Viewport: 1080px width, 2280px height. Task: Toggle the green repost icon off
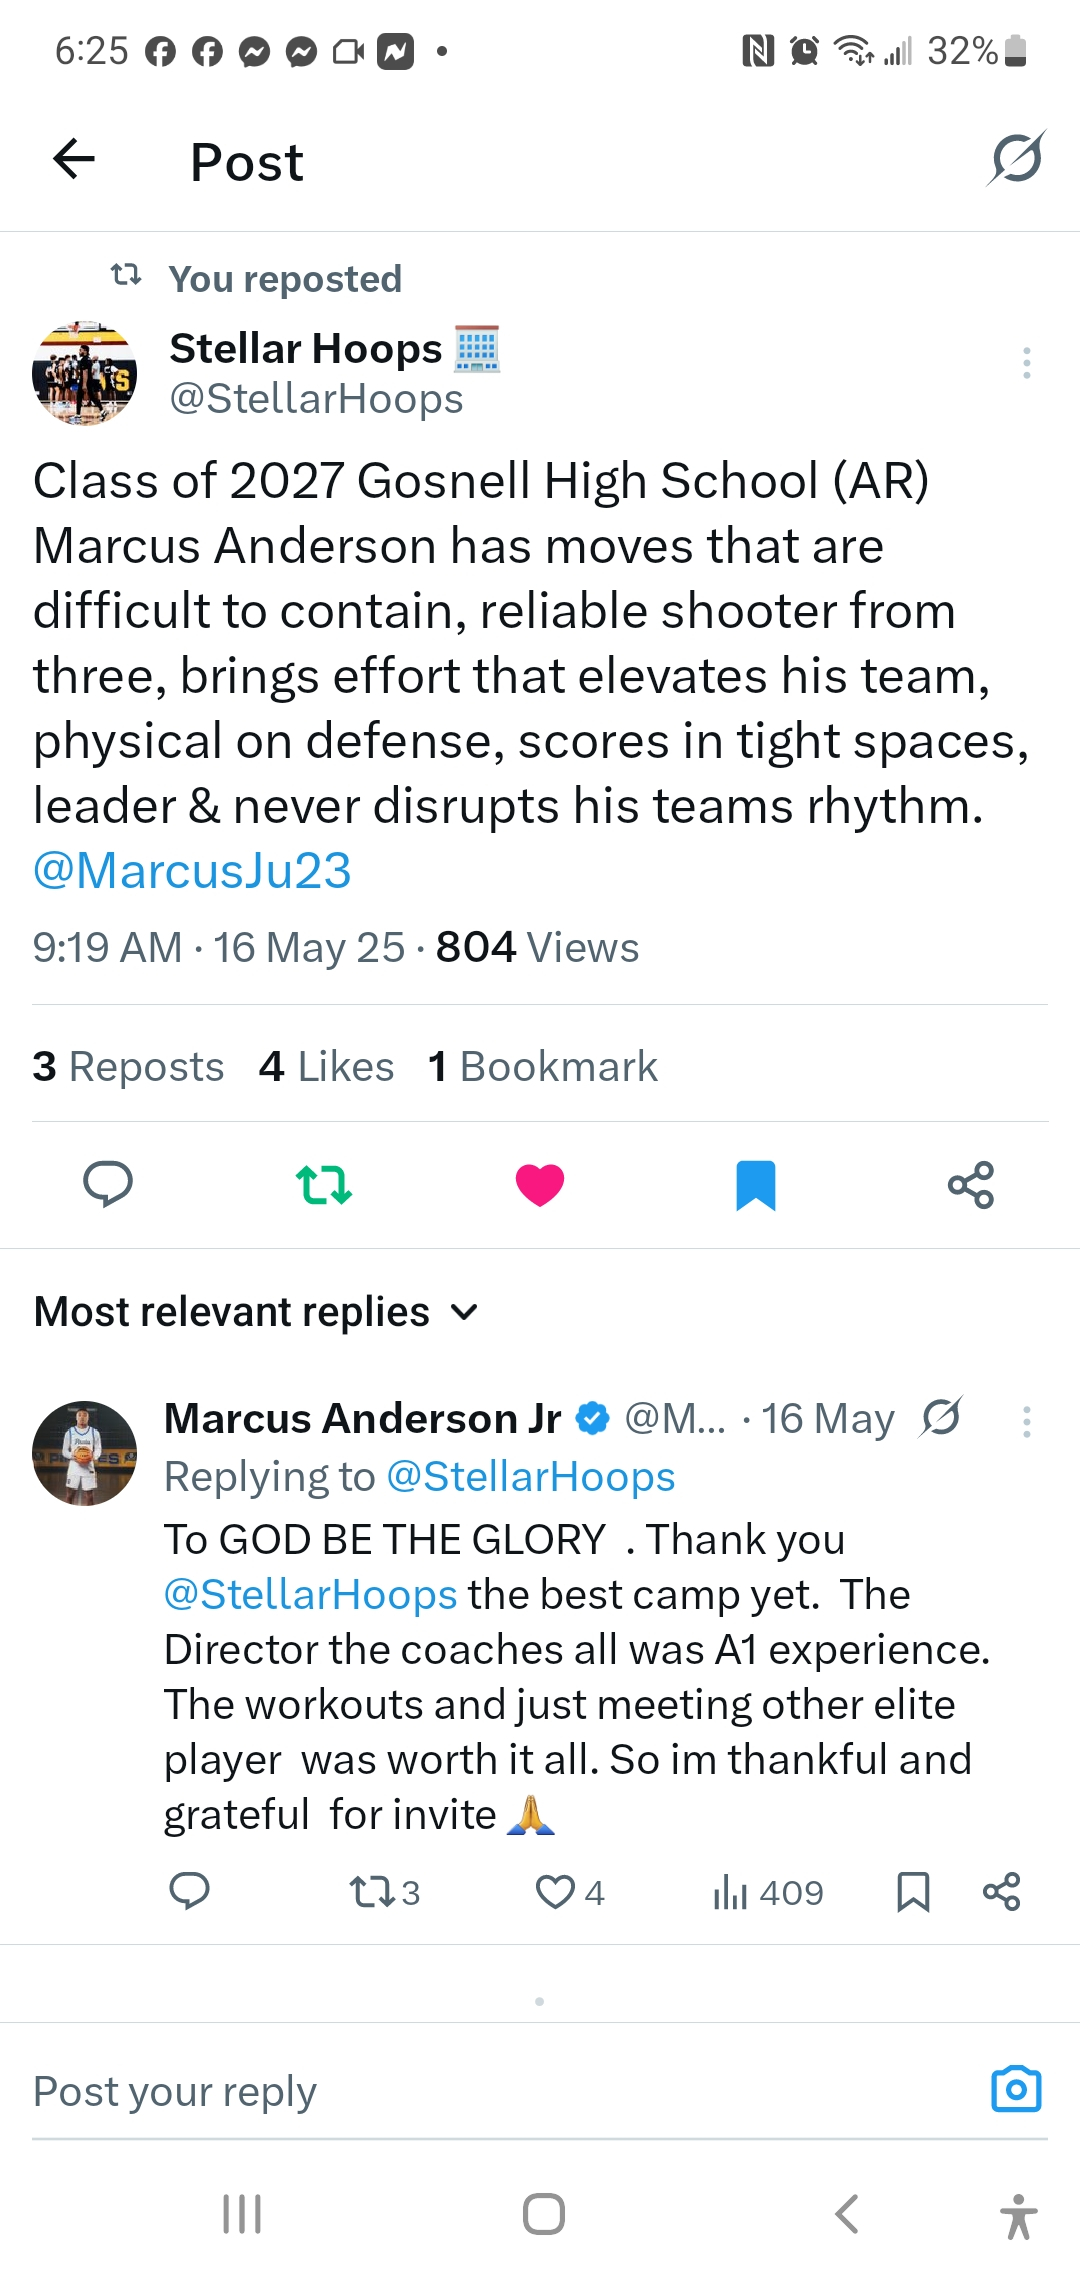pos(324,1185)
